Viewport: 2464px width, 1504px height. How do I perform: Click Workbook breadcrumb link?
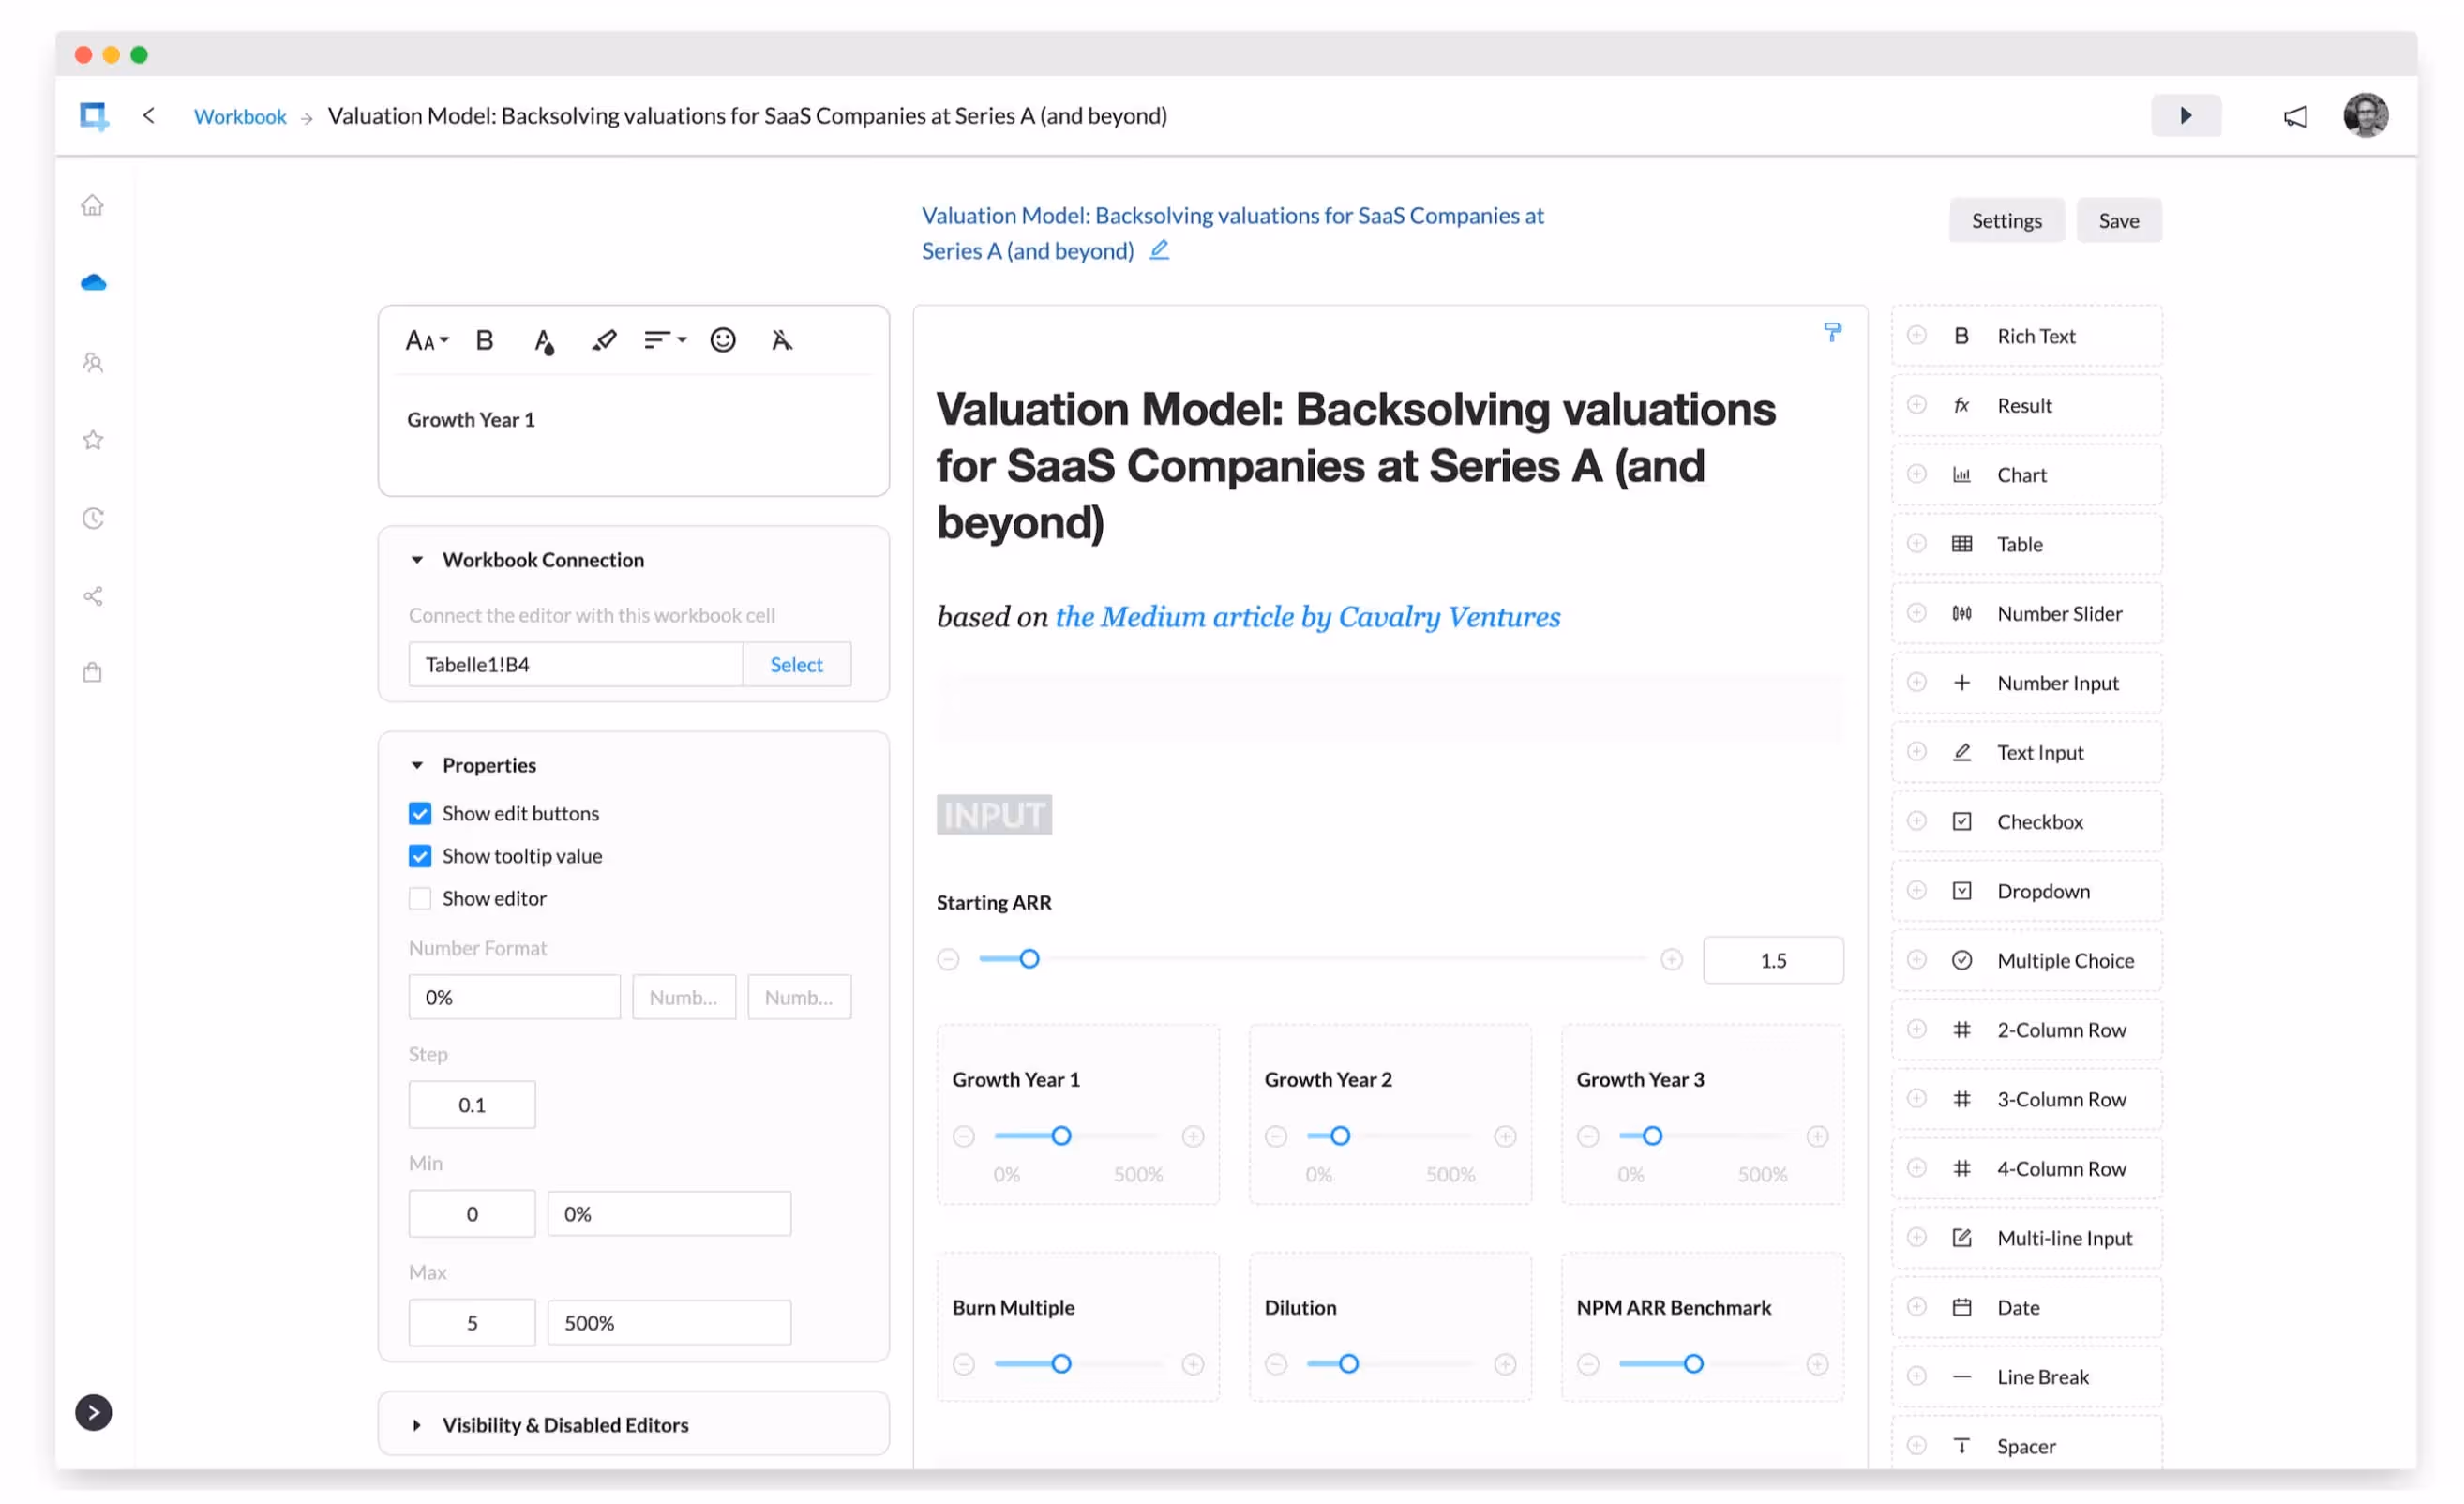(240, 117)
